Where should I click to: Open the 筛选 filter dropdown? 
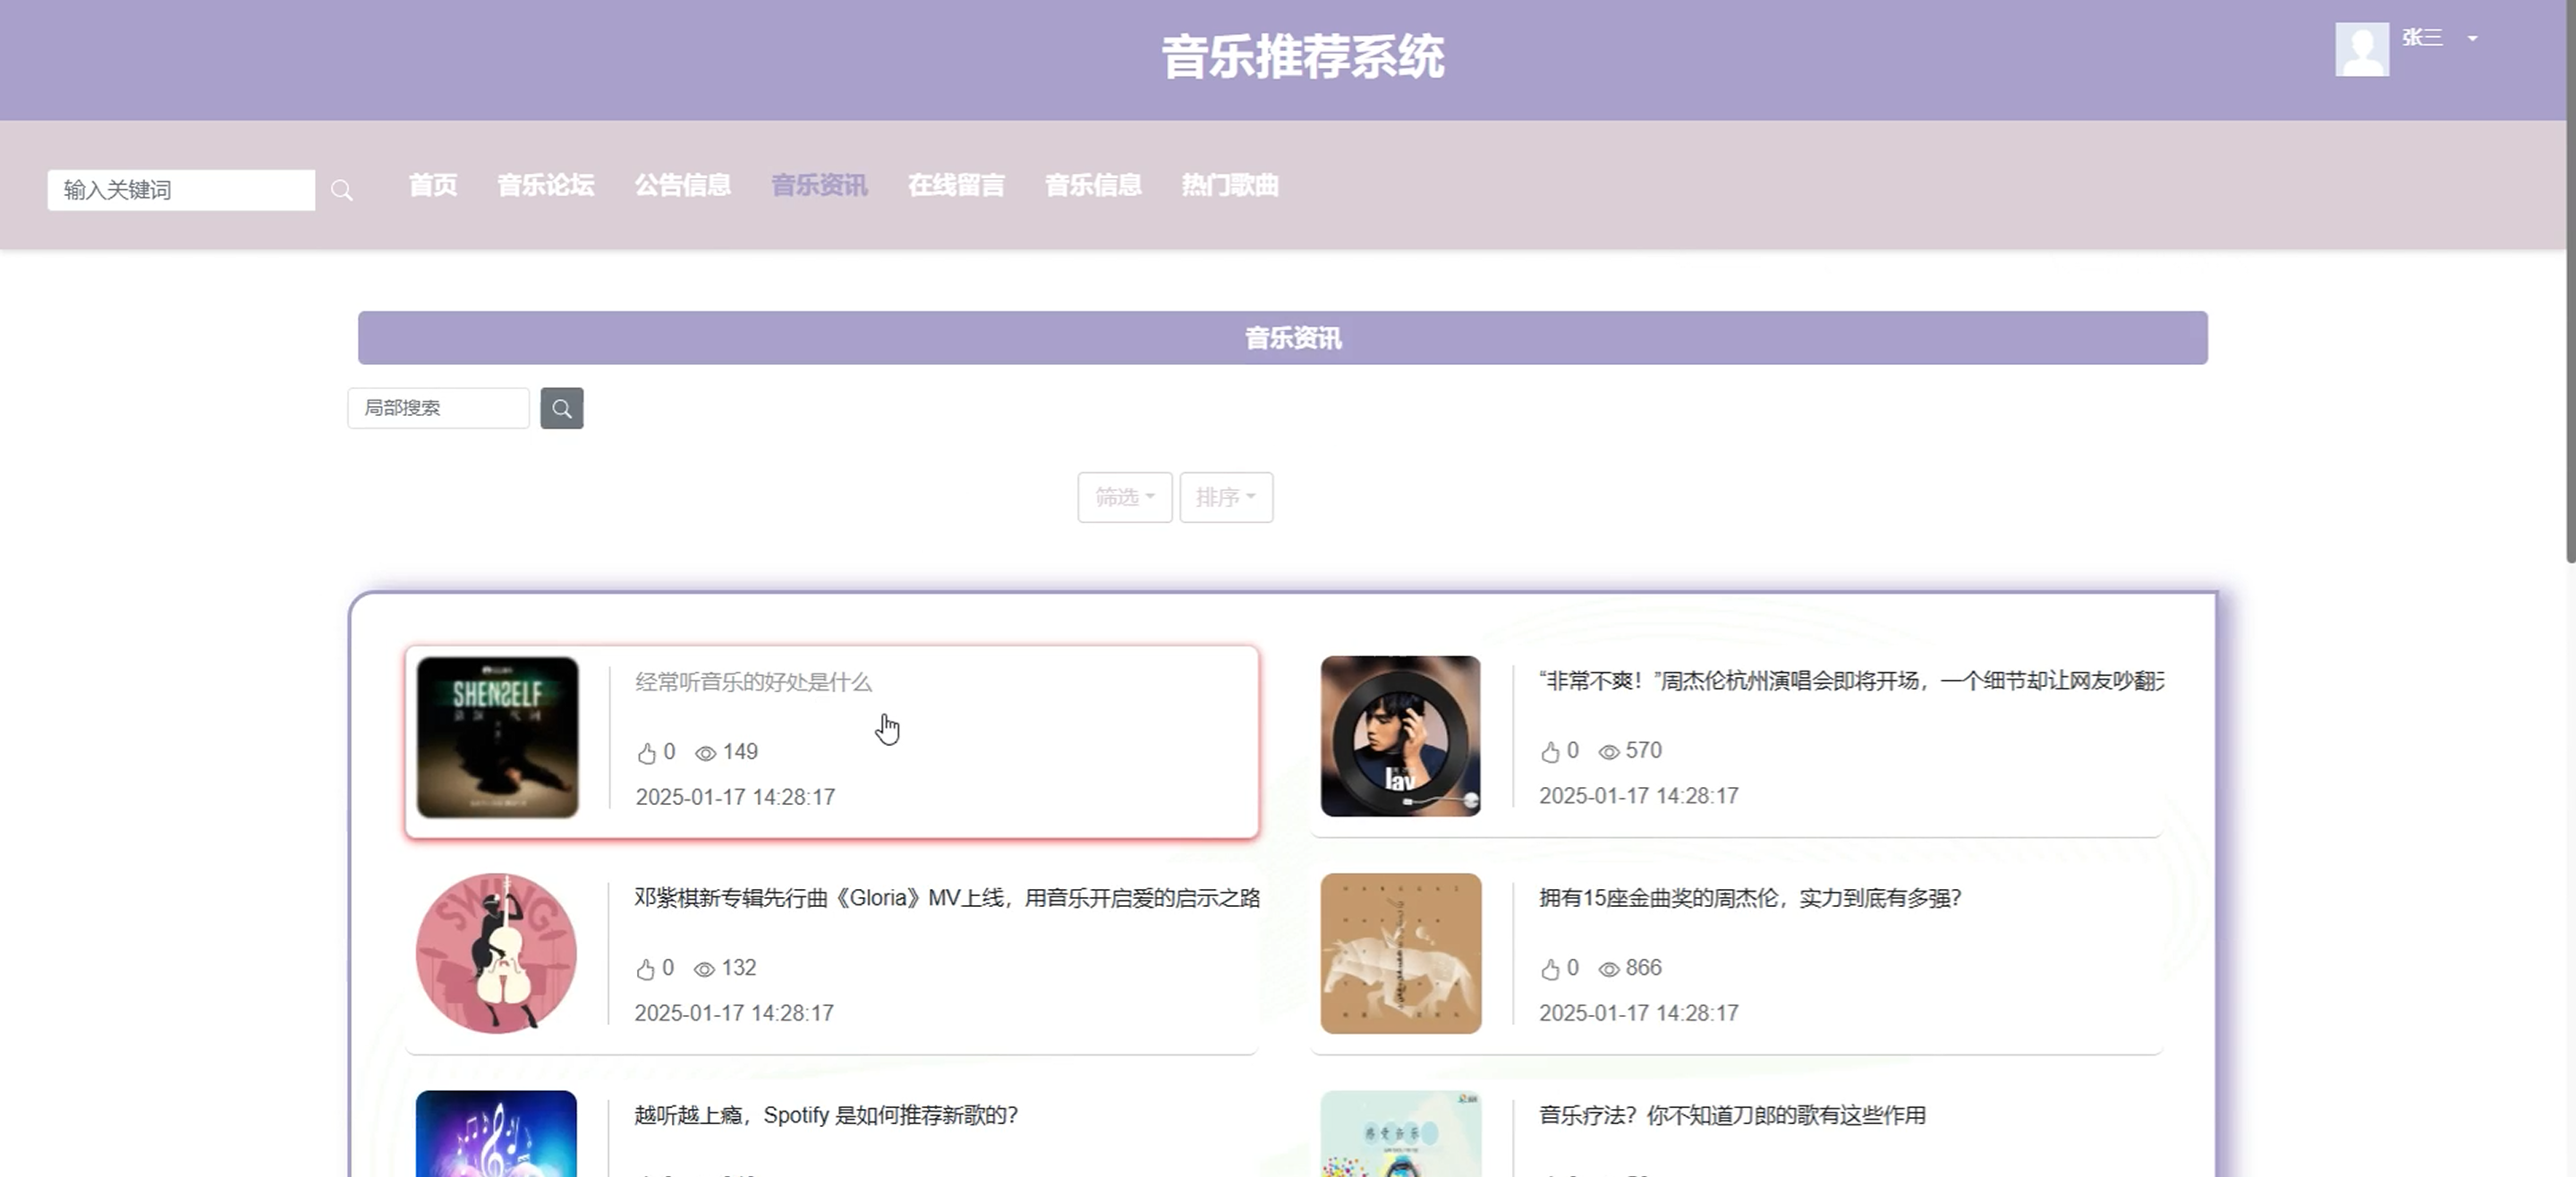pyautogui.click(x=1125, y=497)
